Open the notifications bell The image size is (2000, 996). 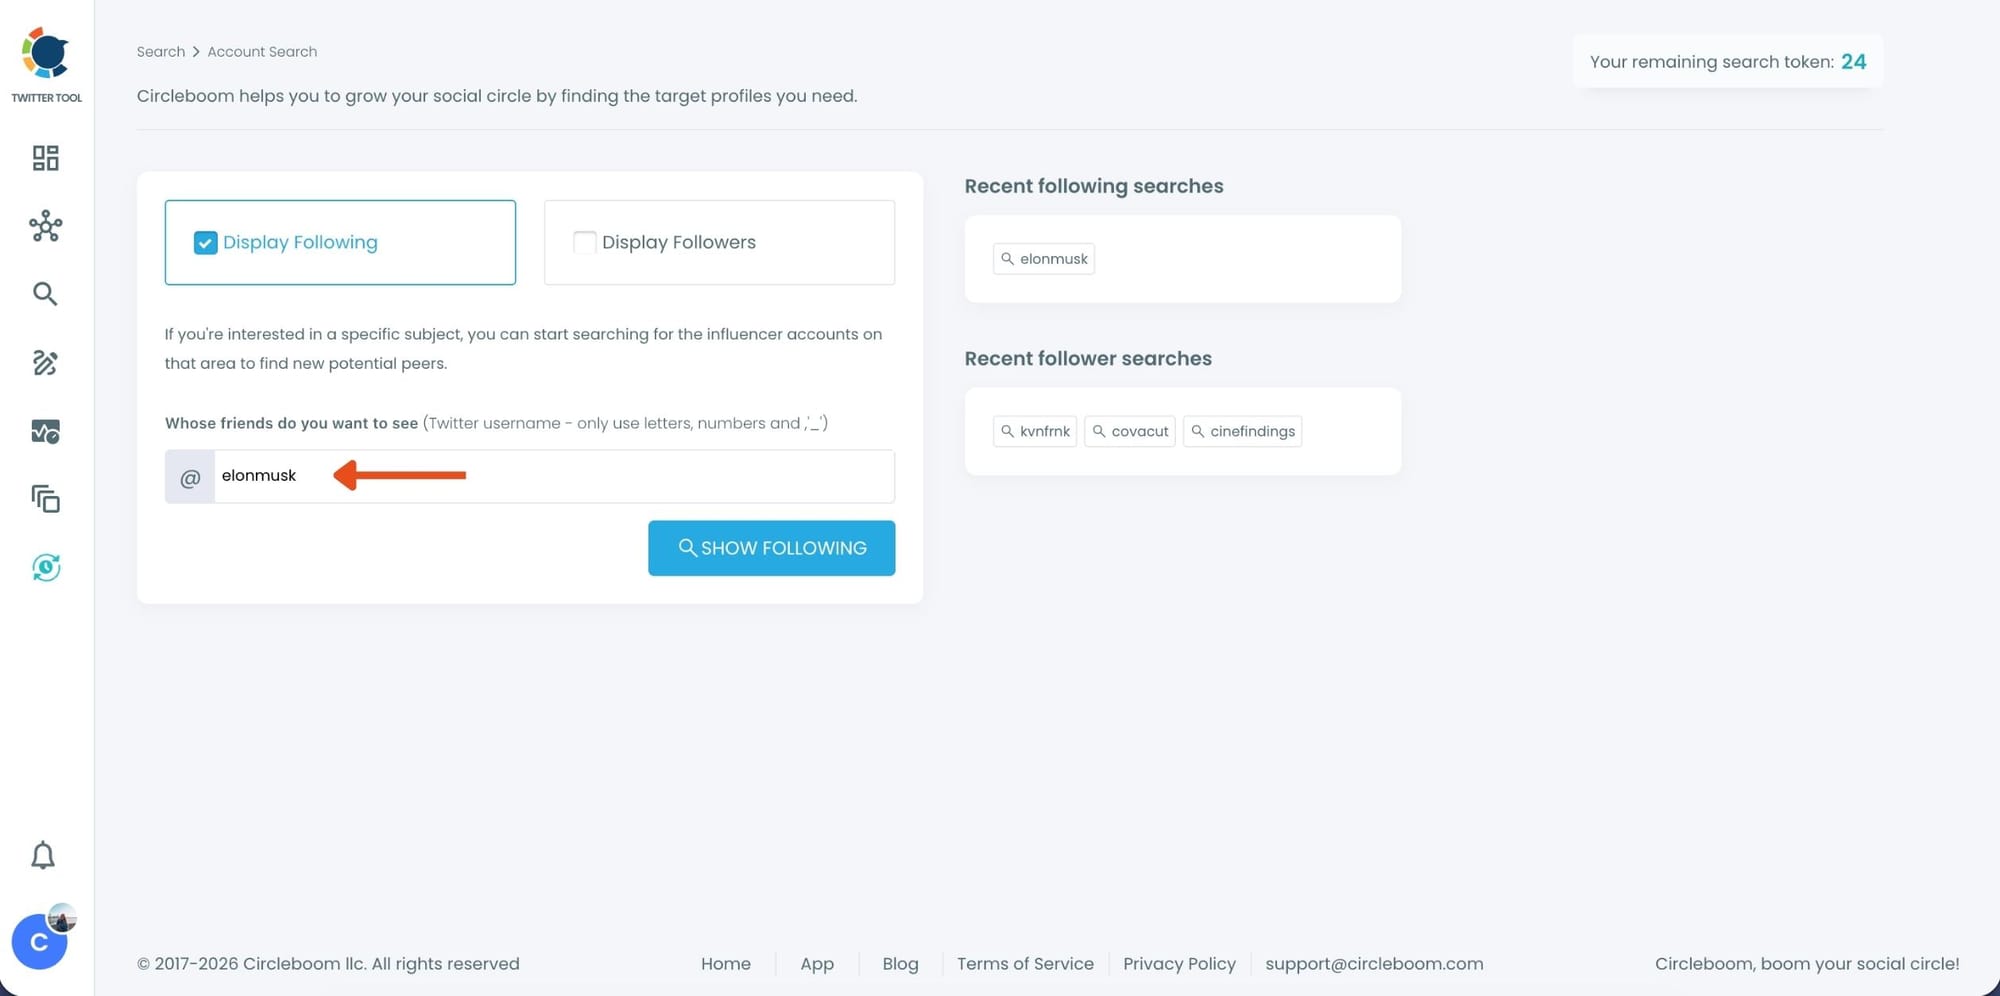43,855
